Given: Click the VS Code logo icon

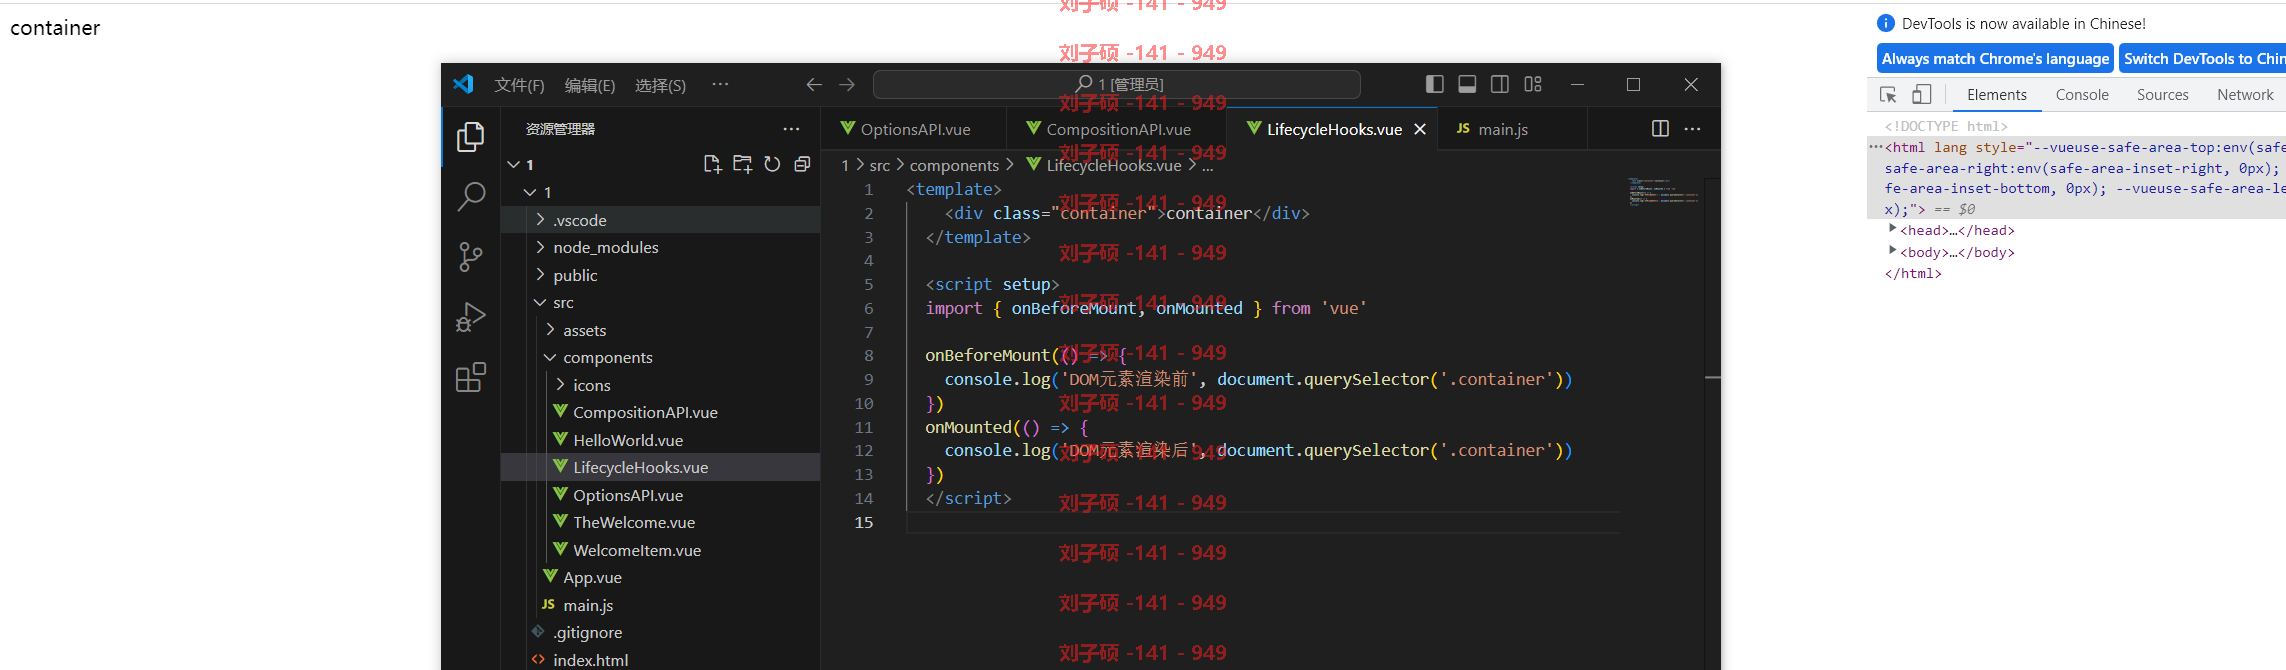Looking at the screenshot, I should coord(463,84).
